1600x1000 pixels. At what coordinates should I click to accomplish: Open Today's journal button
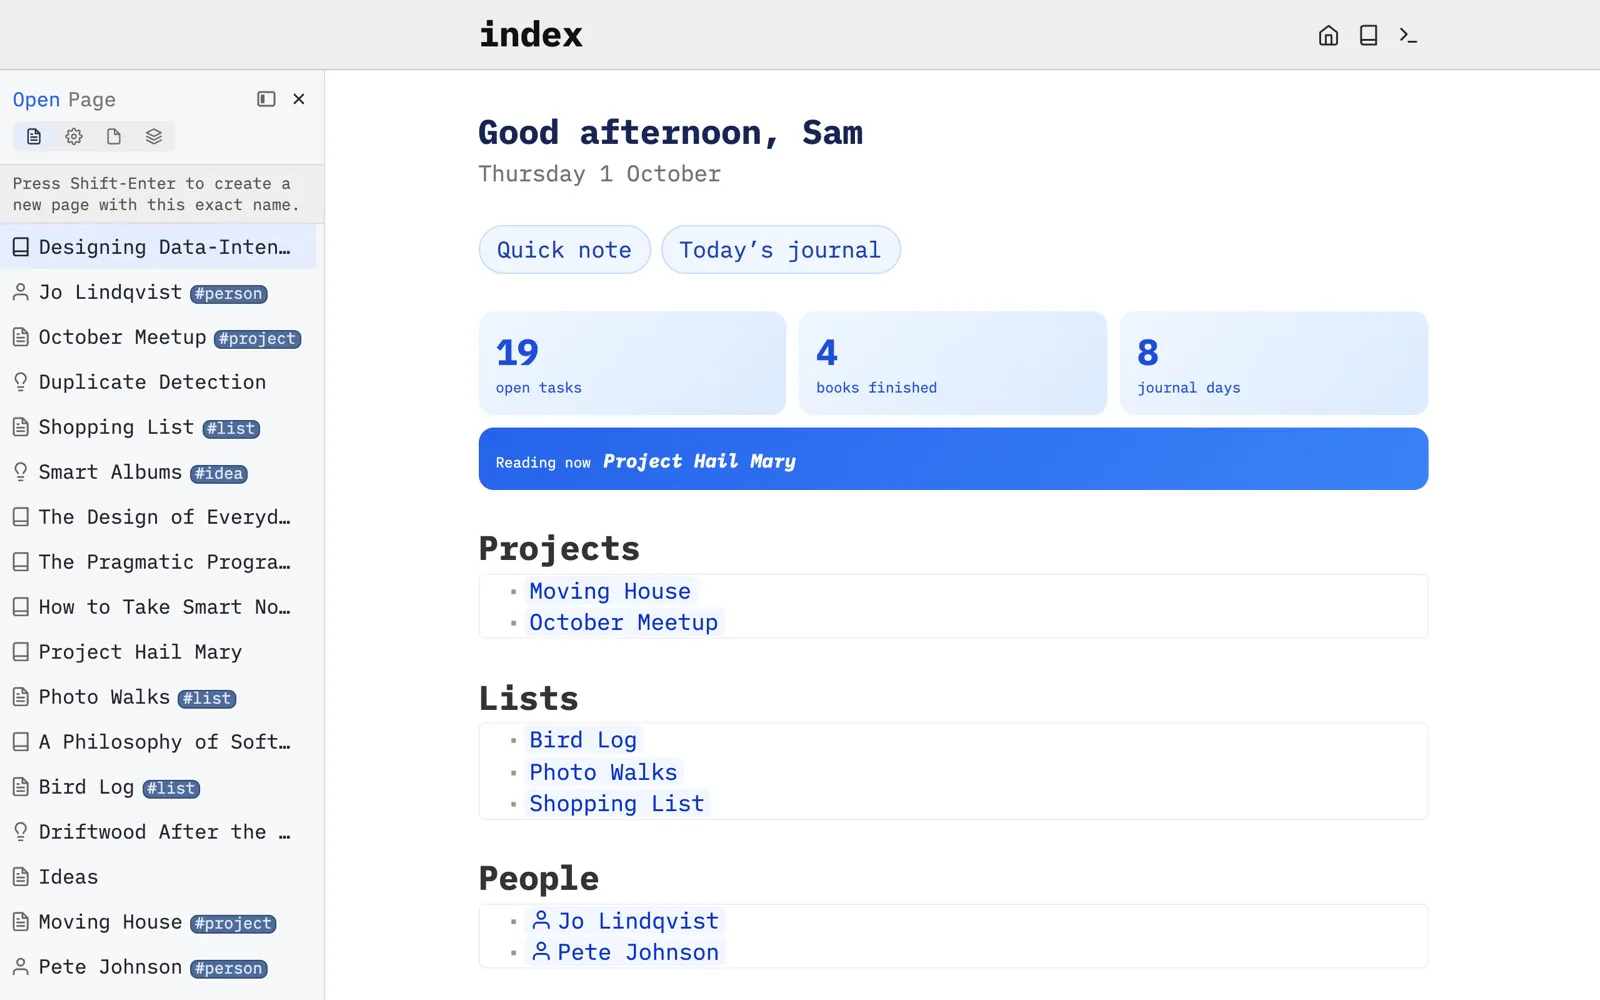[781, 250]
